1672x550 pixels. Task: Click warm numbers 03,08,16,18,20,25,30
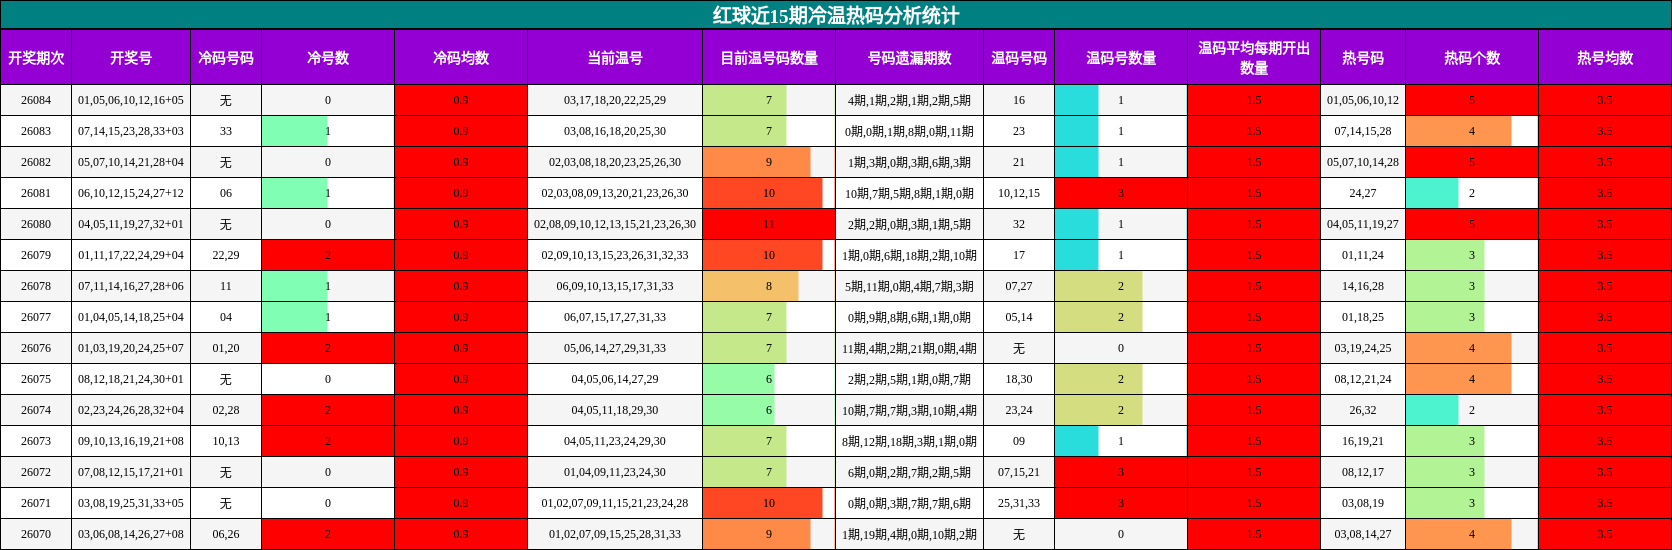[615, 131]
